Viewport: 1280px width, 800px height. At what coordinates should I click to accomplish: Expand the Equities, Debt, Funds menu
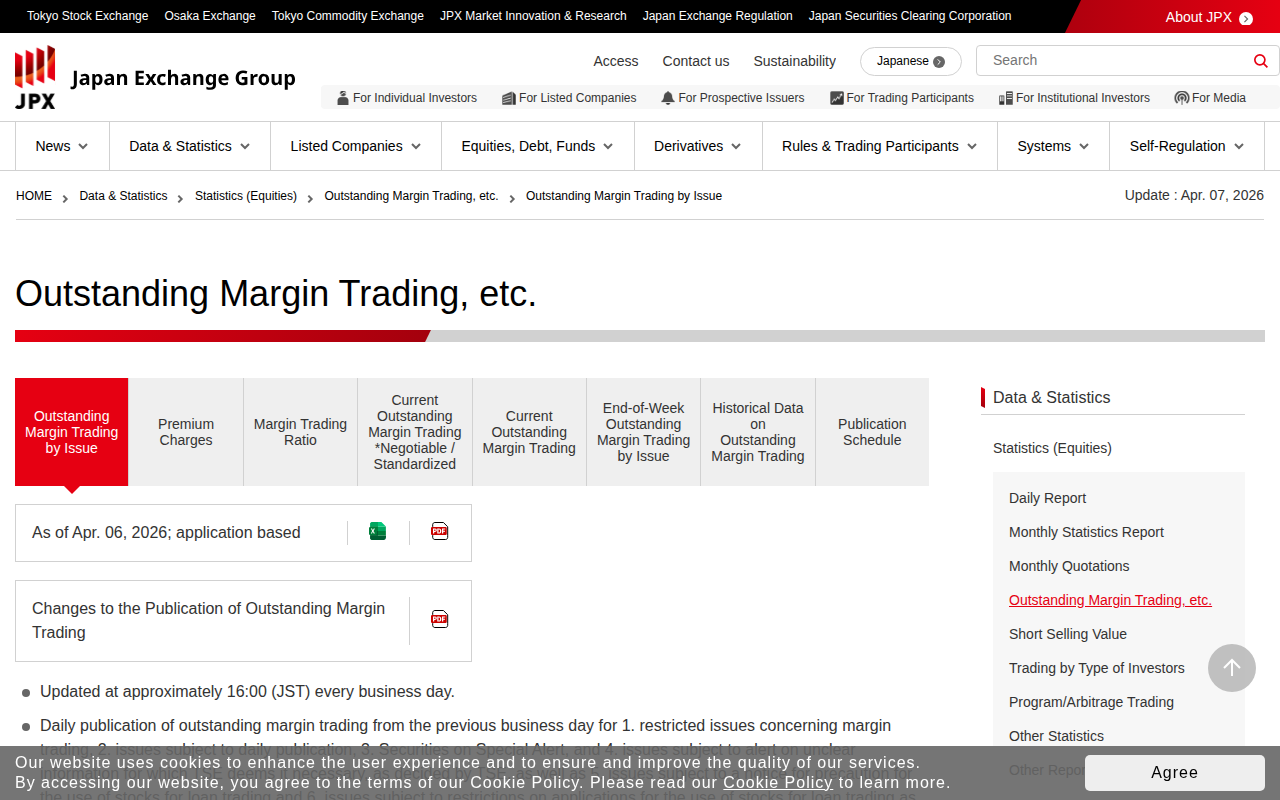pos(538,146)
